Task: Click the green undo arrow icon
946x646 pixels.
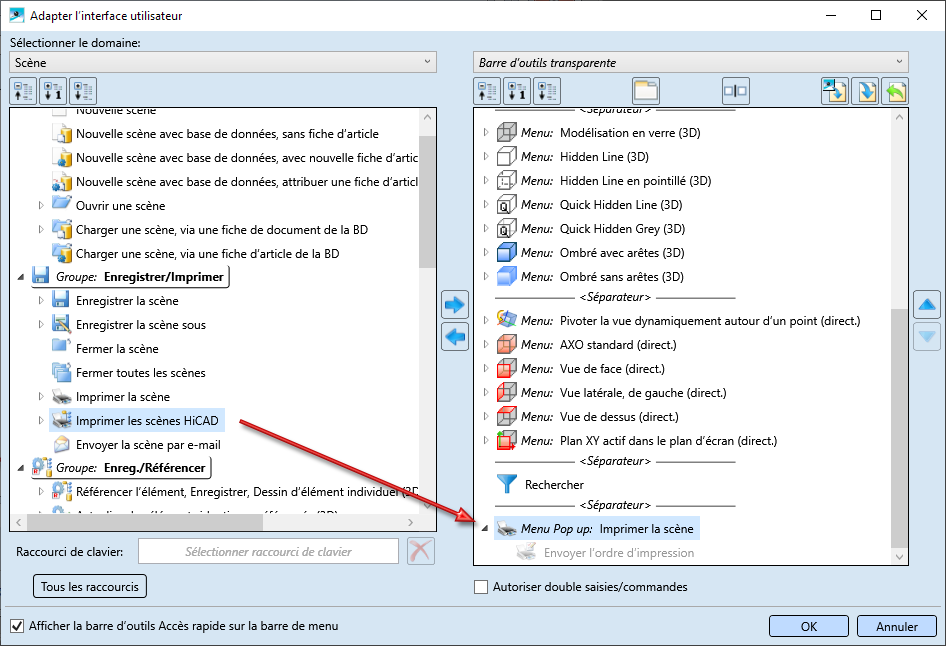Action: click(895, 92)
